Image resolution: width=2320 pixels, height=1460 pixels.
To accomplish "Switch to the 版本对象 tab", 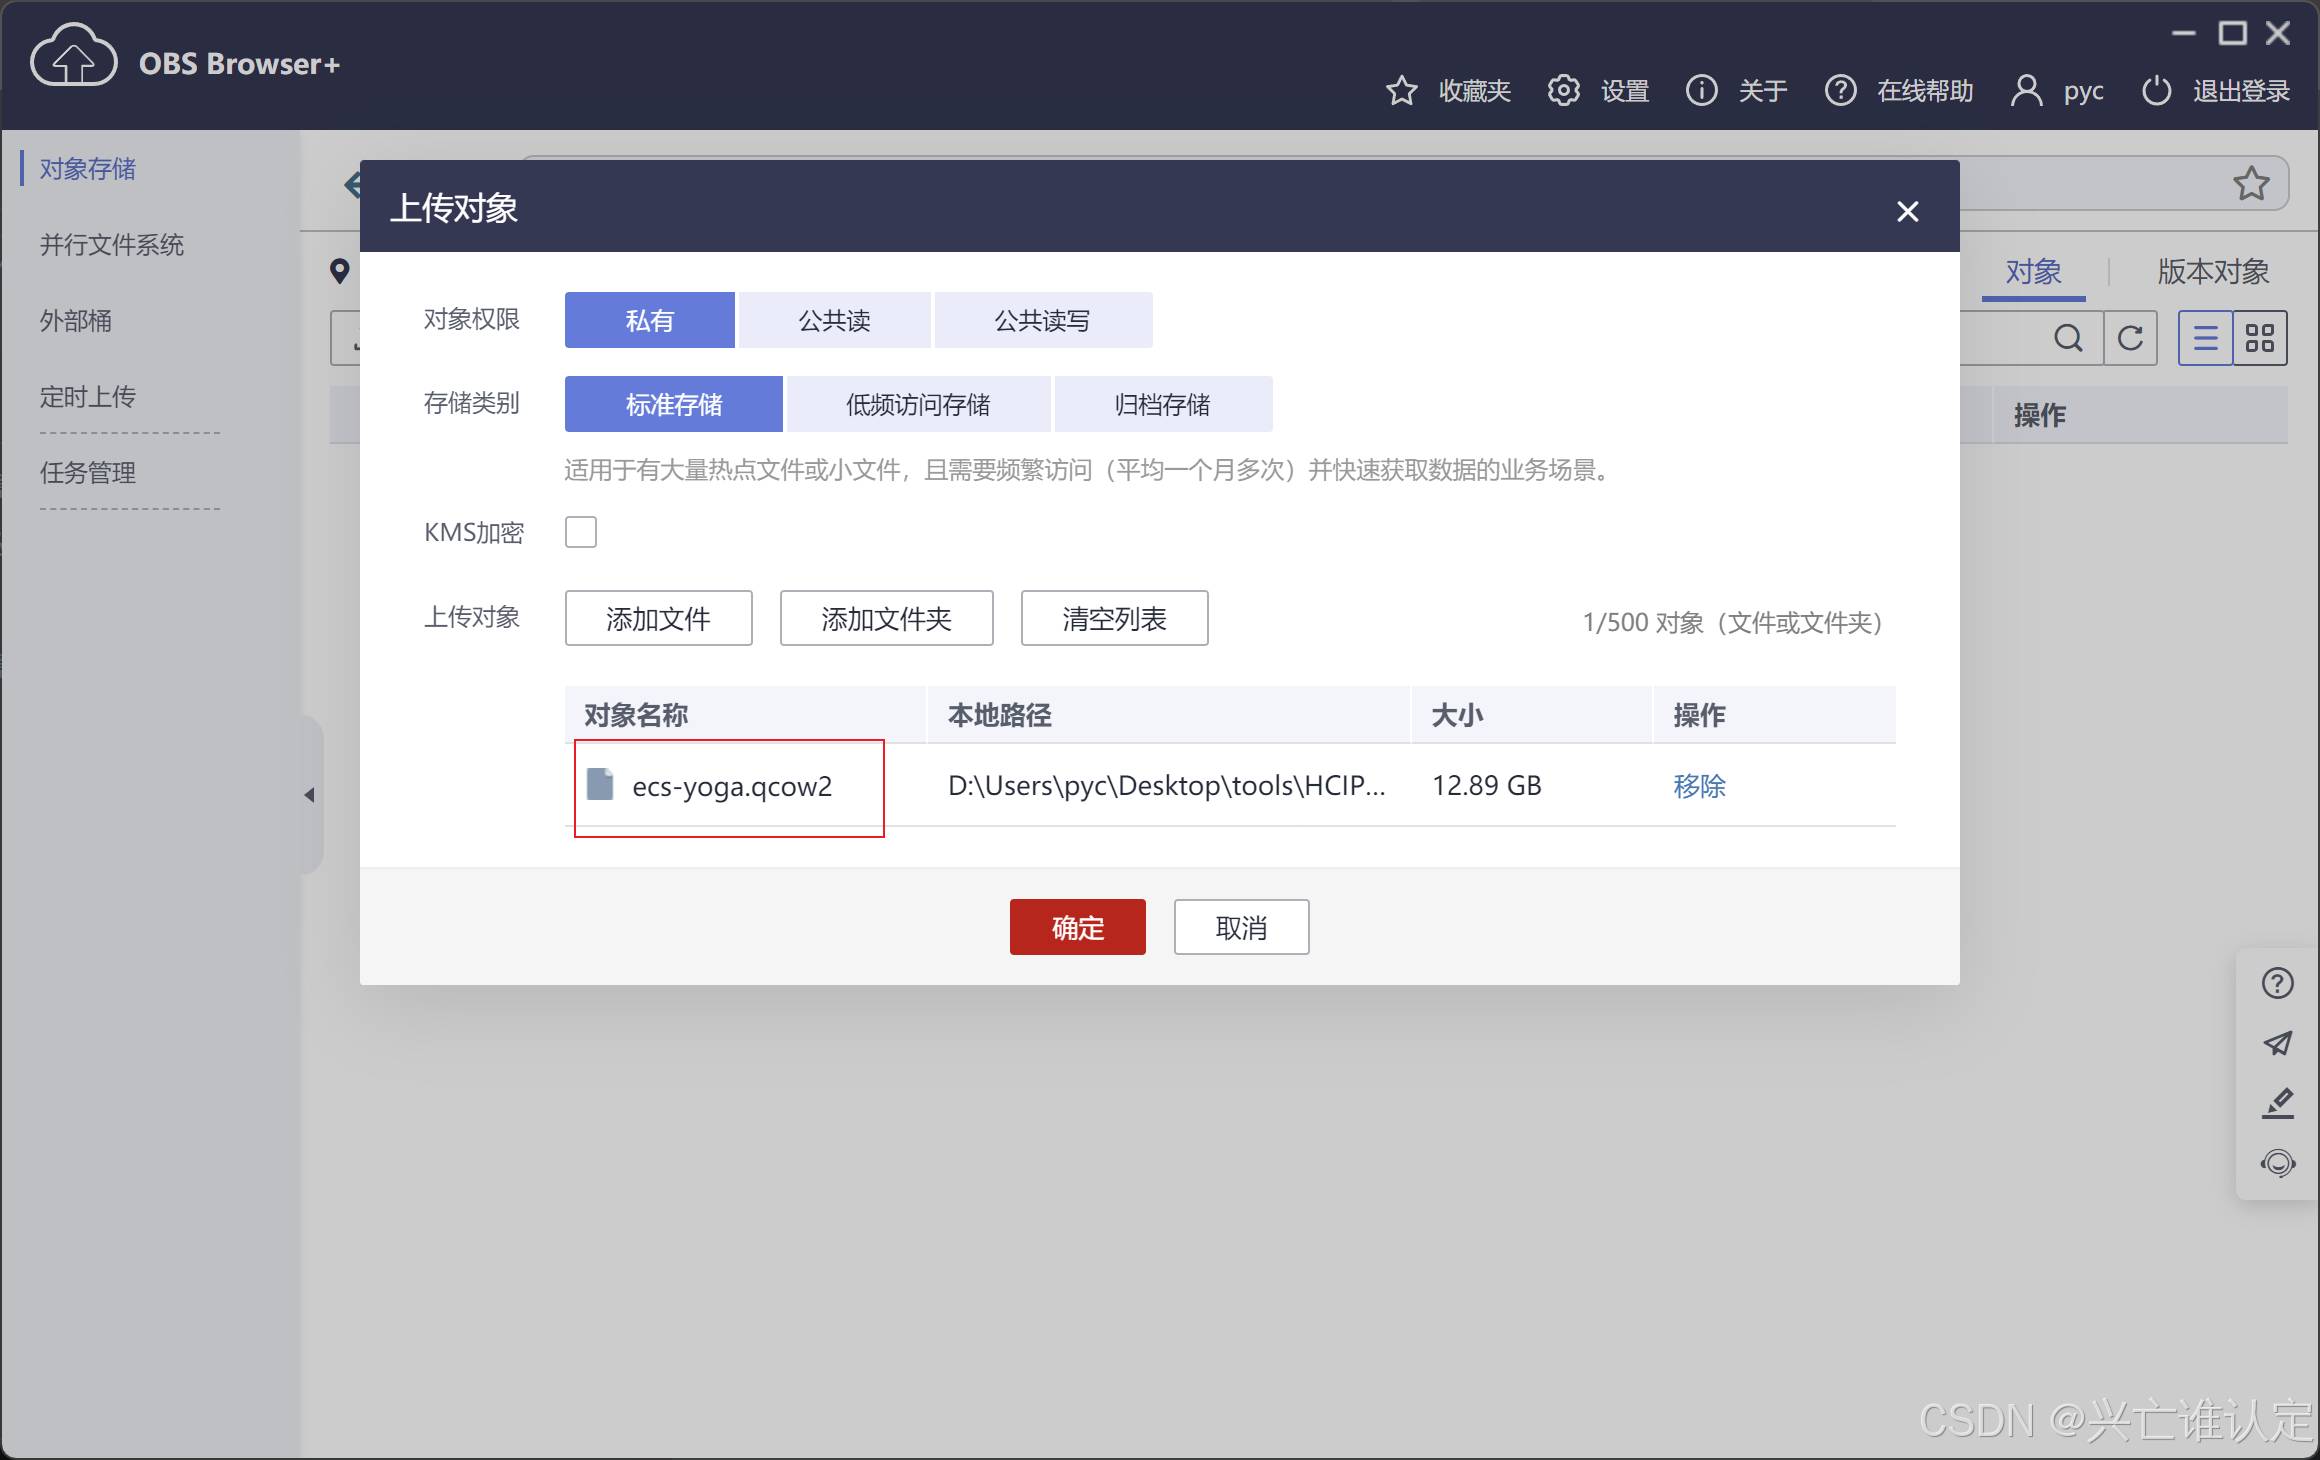I will 2213,271.
